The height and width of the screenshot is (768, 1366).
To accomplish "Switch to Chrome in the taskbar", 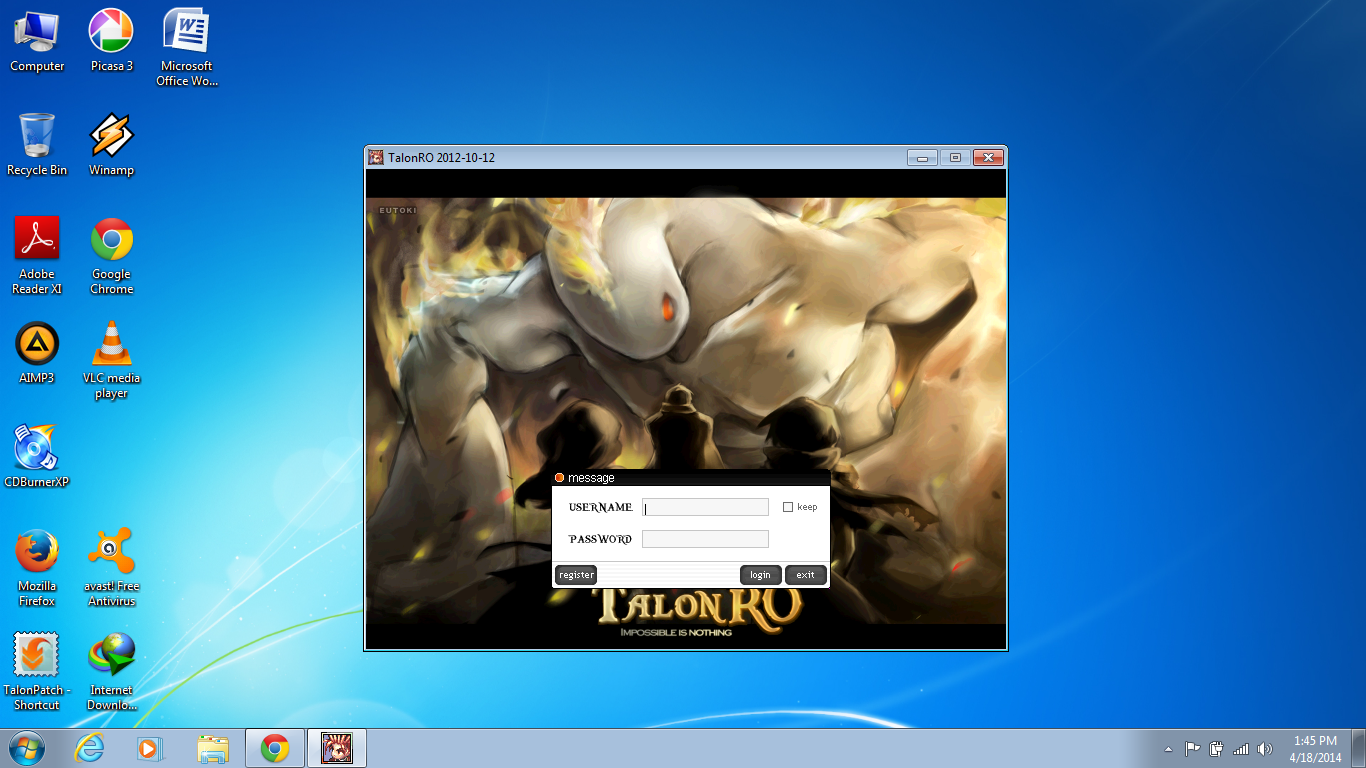I will (275, 748).
